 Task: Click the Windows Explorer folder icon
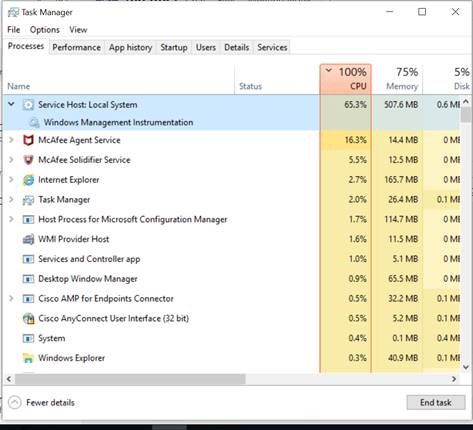28,358
